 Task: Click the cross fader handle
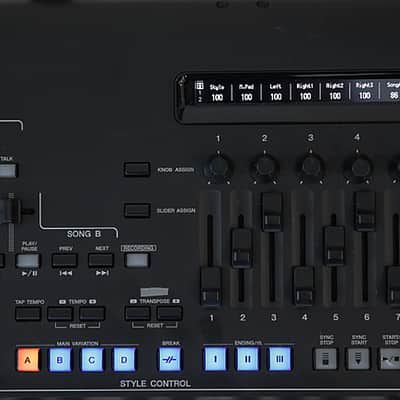tap(10, 211)
